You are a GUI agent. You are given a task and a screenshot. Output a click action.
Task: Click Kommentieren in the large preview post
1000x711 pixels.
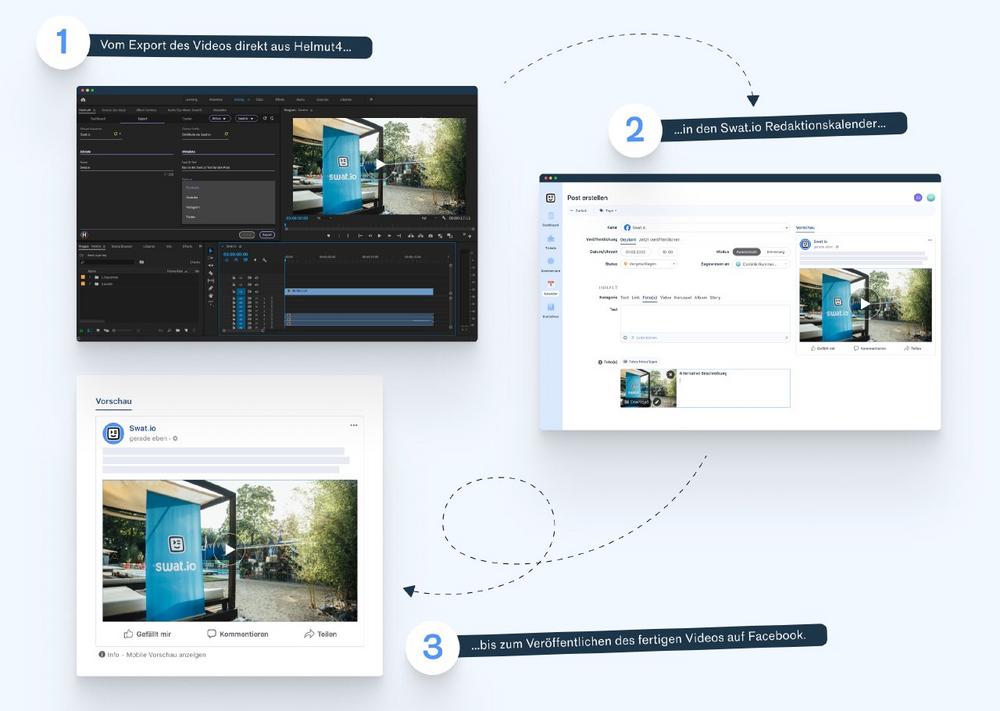[x=238, y=634]
